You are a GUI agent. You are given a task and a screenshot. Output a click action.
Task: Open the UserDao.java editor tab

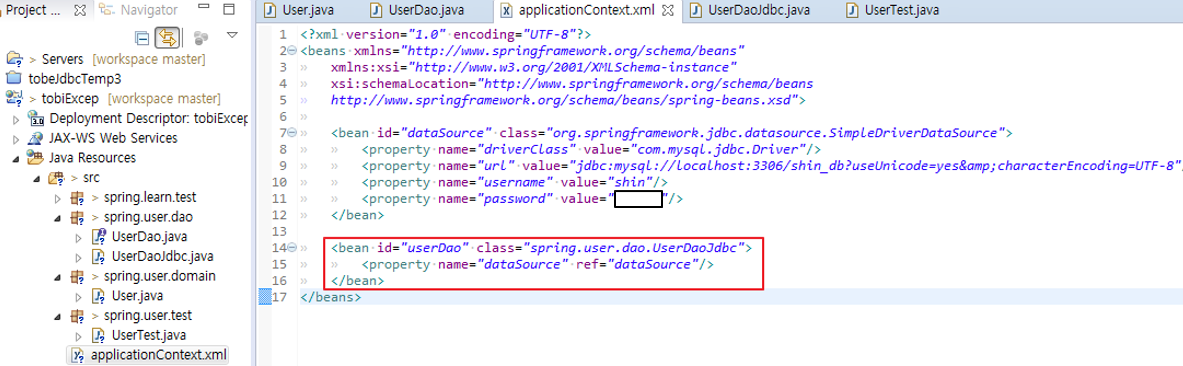(x=418, y=11)
